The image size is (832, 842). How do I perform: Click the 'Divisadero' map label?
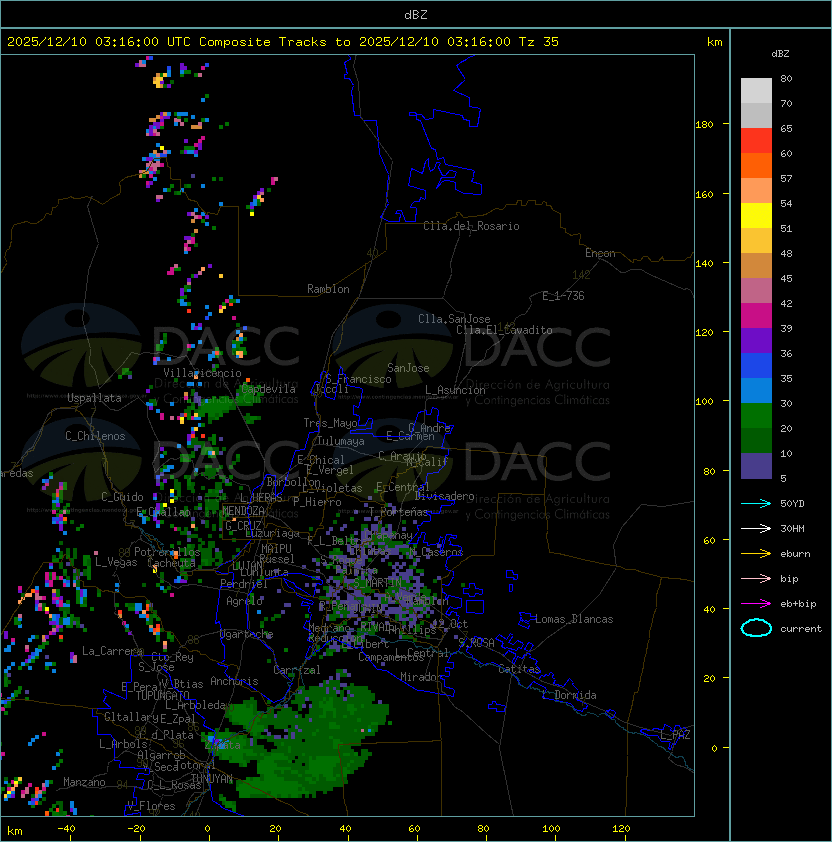coord(444,496)
